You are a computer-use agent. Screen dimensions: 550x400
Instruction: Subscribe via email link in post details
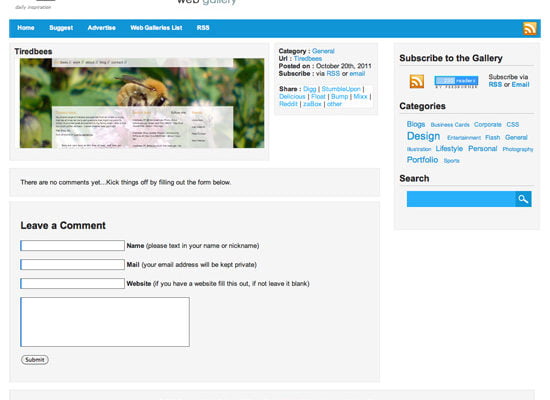(357, 74)
